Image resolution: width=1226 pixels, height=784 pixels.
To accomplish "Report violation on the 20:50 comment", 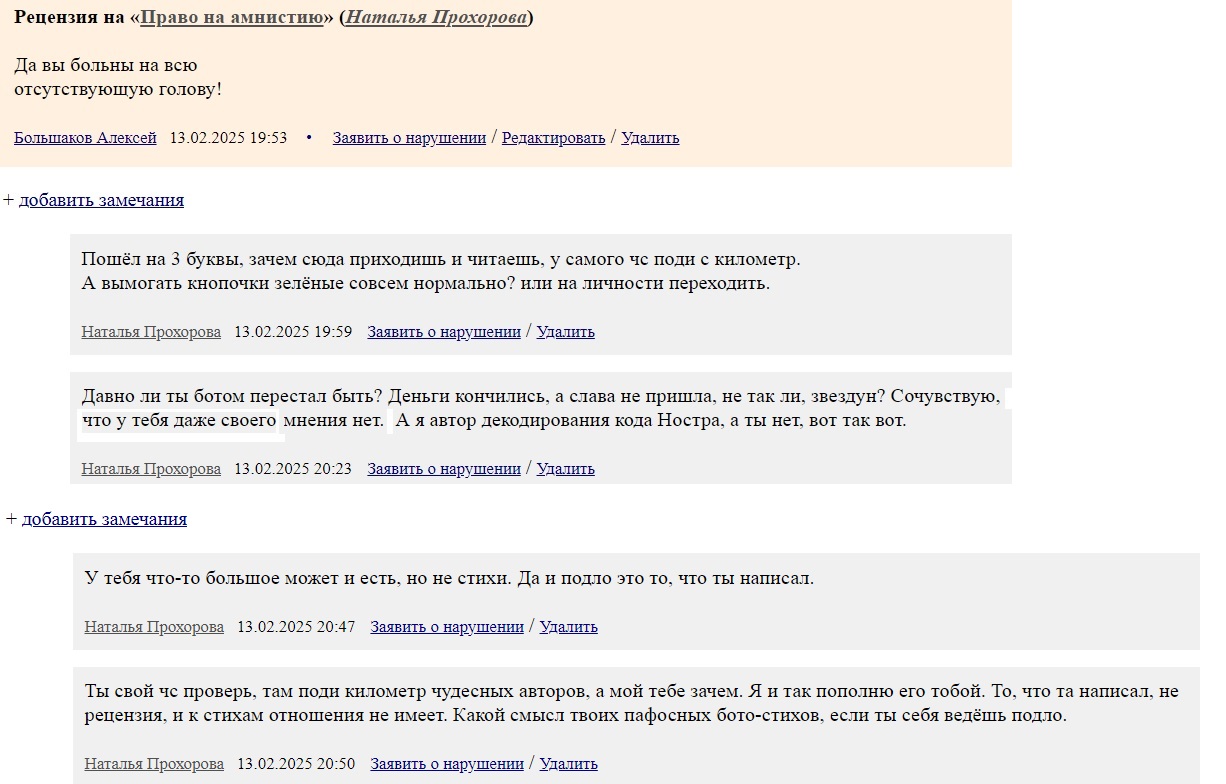I will tap(447, 764).
